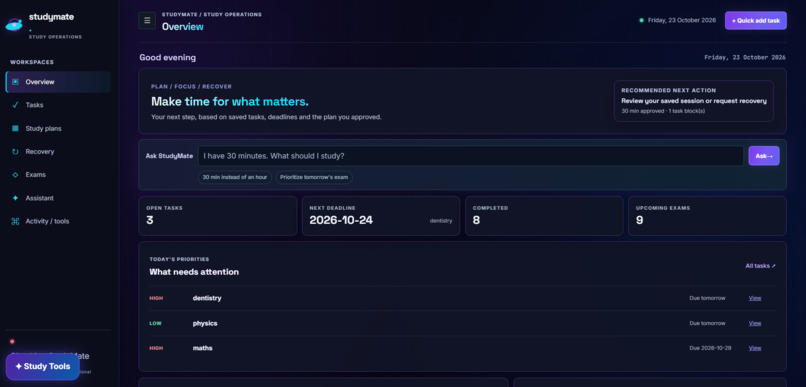This screenshot has height=387, width=806.
Task: Select the physics task name
Action: point(205,323)
